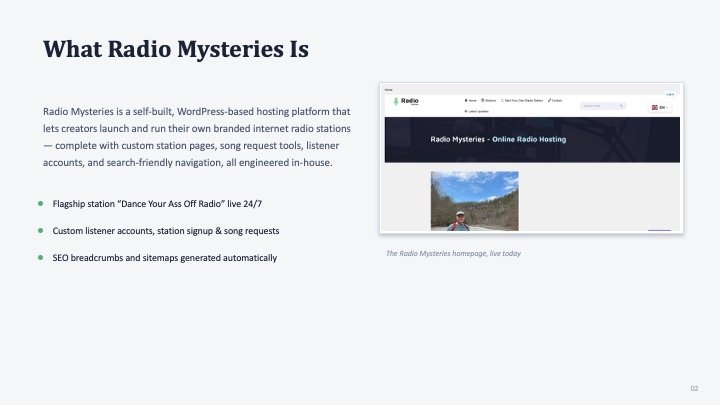Click caption 'The Radio Mysteries homepage, live today'
Viewport: 720px width, 405px height.
(453, 253)
